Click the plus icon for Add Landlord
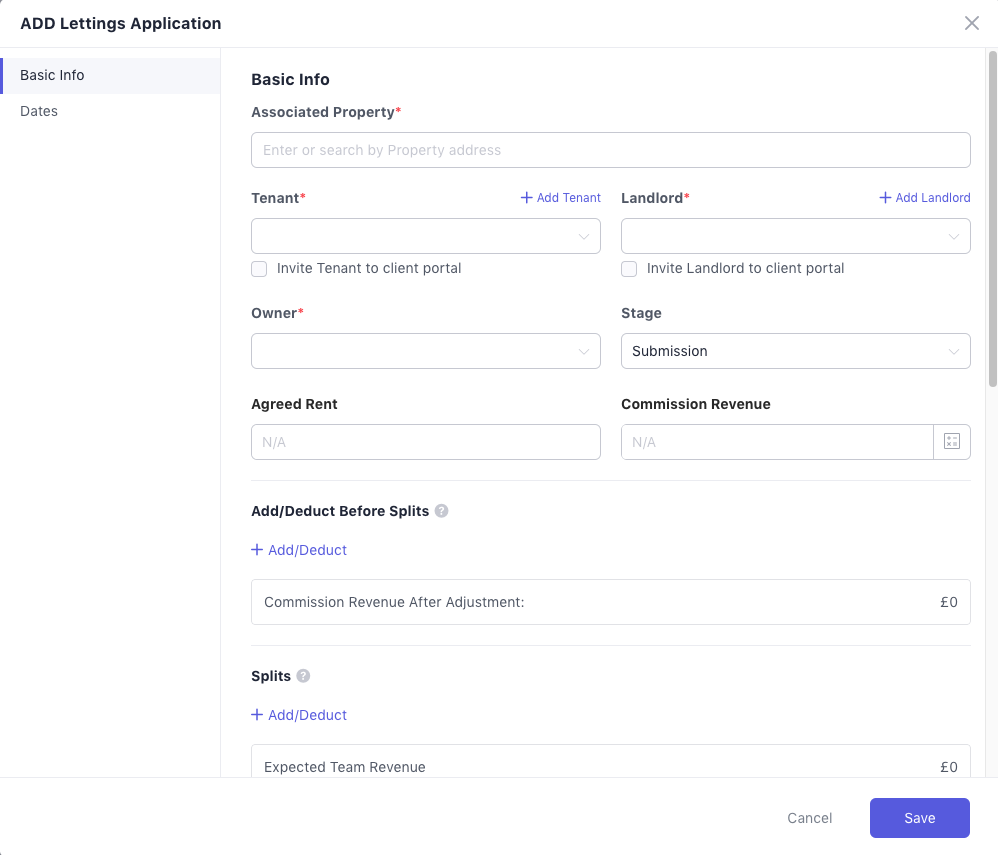The image size is (998, 855). pyautogui.click(x=885, y=198)
